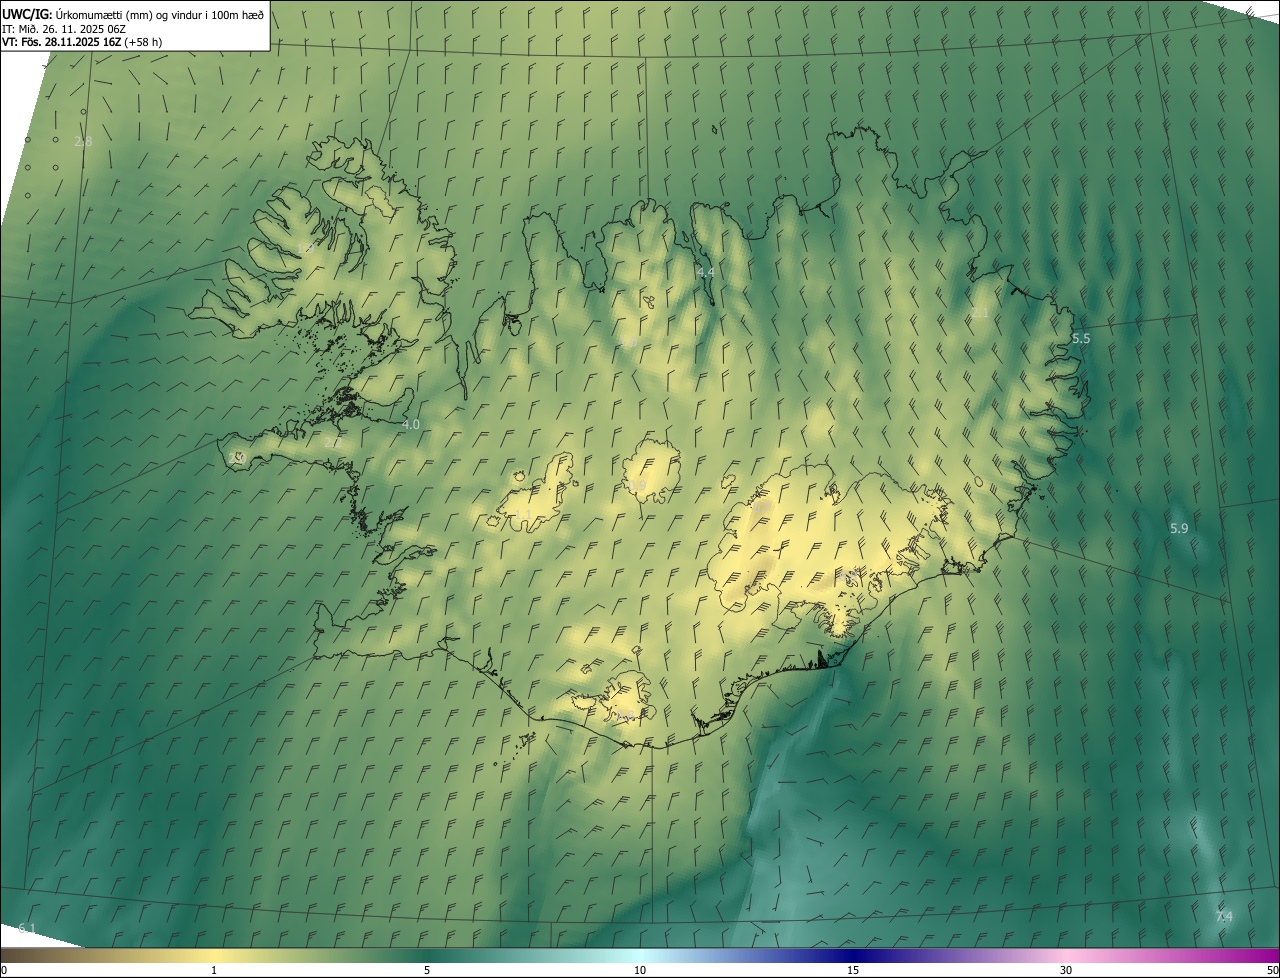1280x978 pixels.
Task: Click the '7.4' value label on the map
Action: (x=1224, y=917)
